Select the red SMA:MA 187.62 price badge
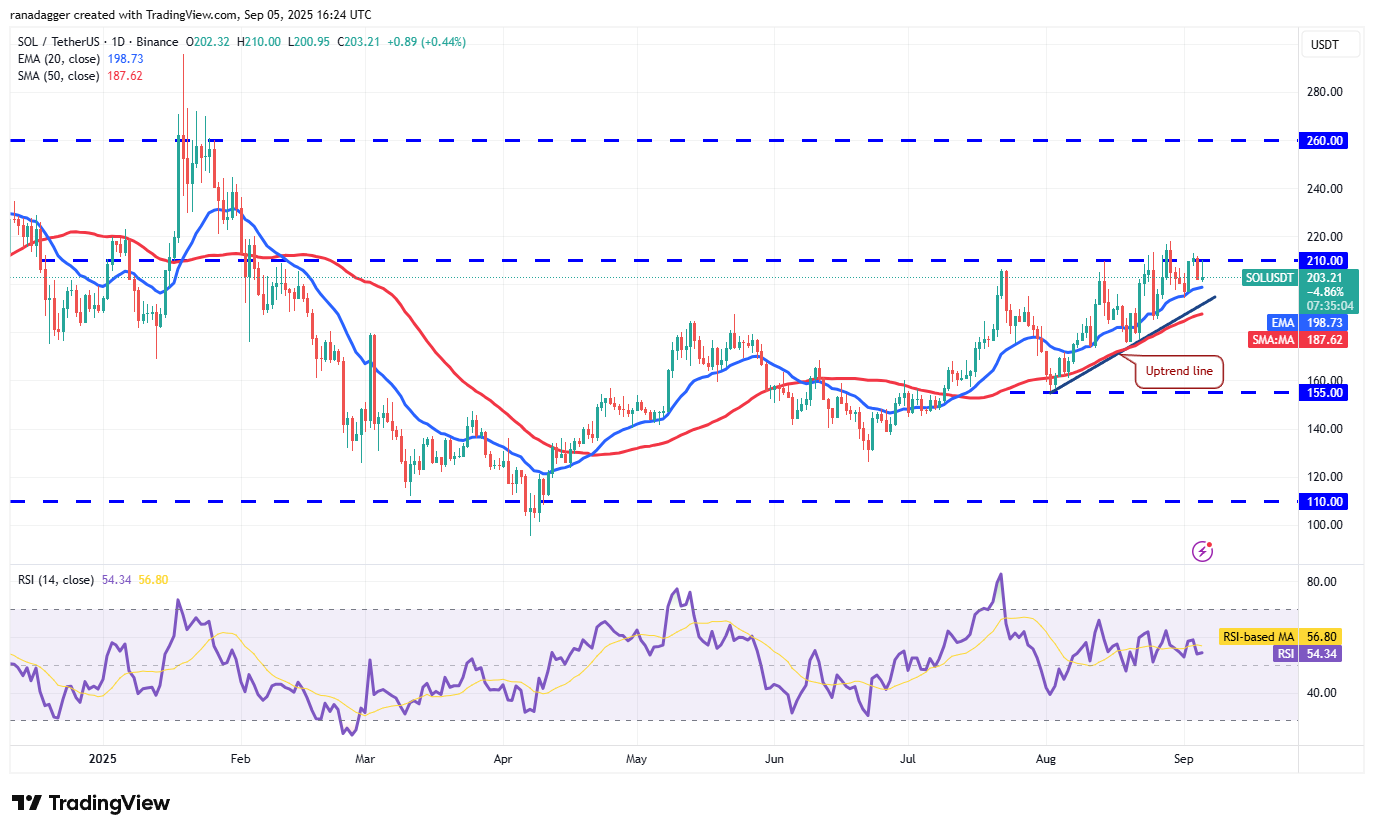The width and height of the screenshot is (1374, 833). click(x=1300, y=339)
